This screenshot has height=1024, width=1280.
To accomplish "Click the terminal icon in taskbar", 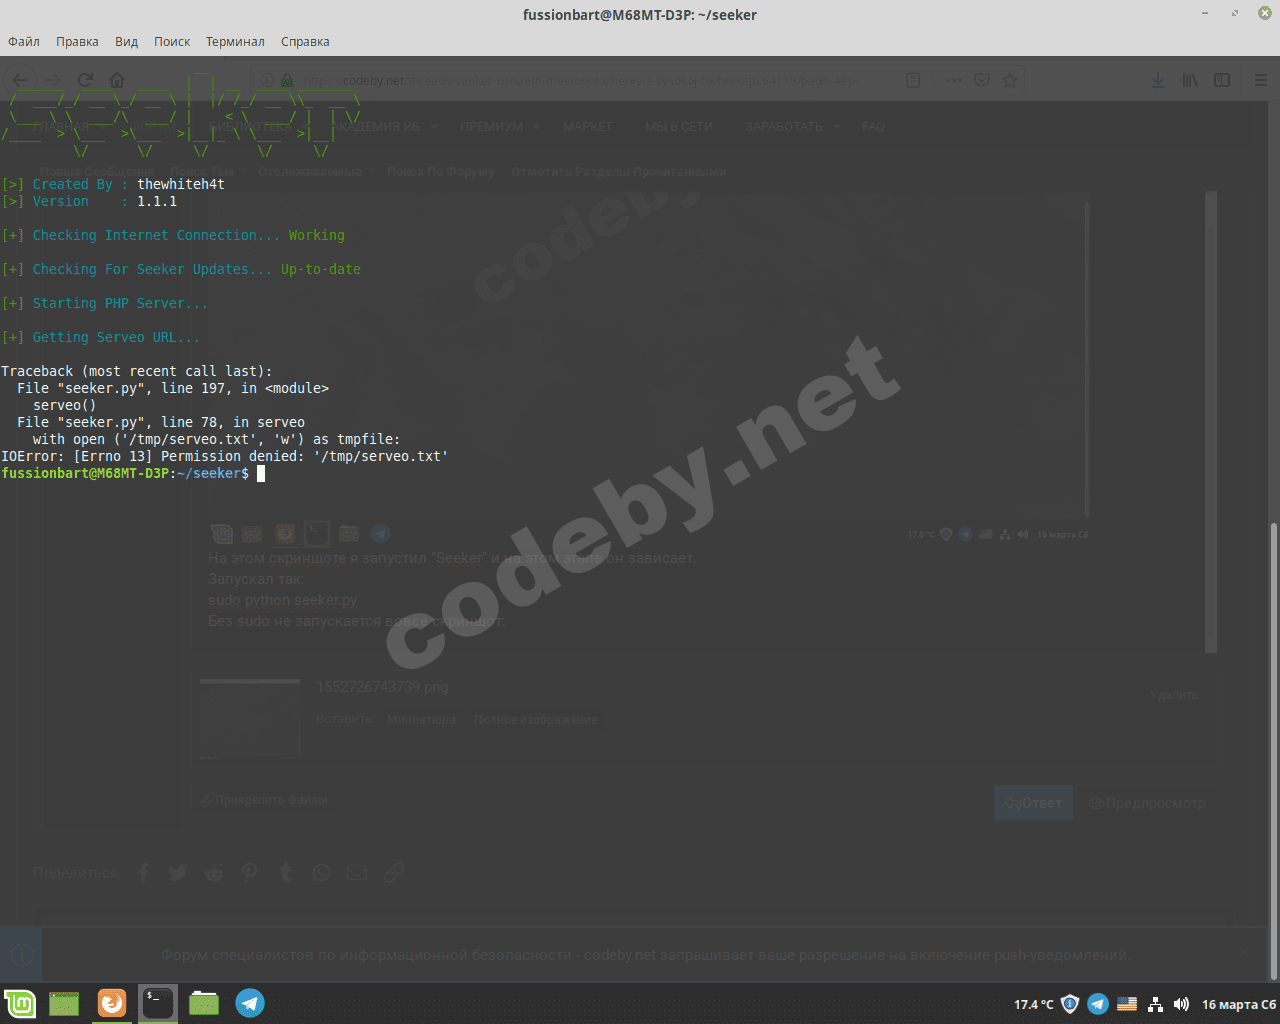I will [x=158, y=1003].
